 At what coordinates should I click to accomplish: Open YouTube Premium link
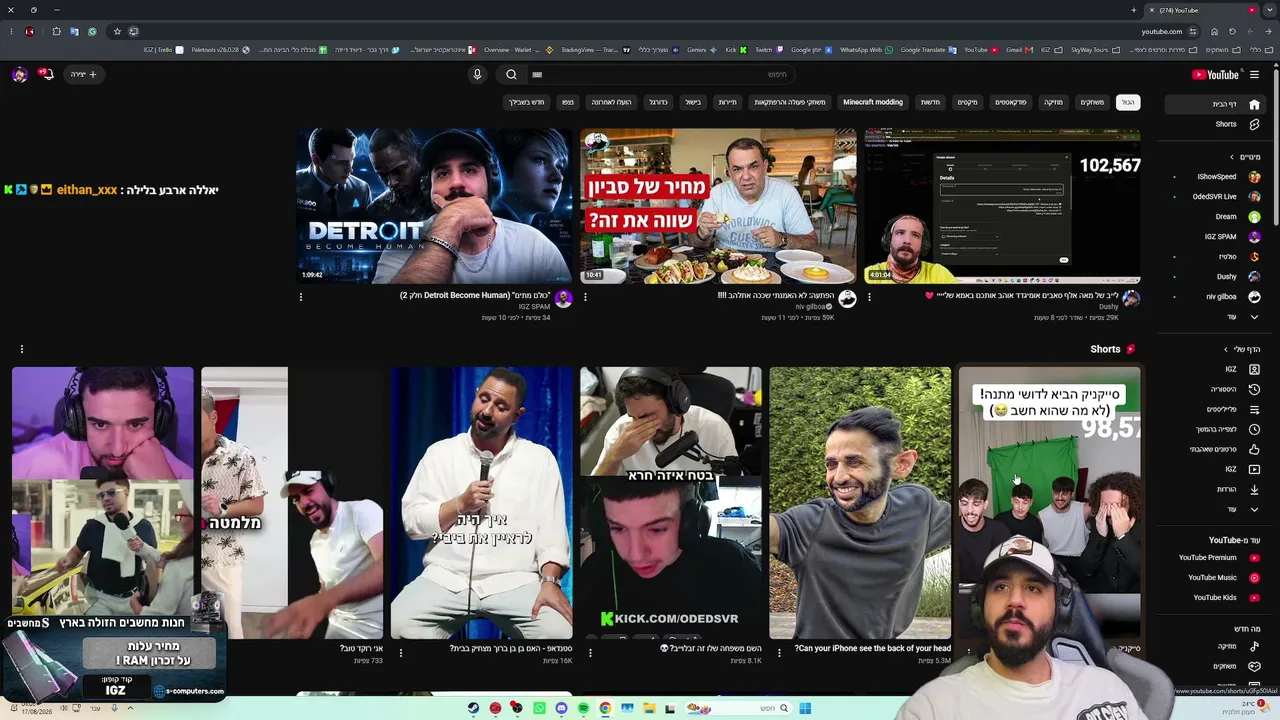[x=1217, y=558]
